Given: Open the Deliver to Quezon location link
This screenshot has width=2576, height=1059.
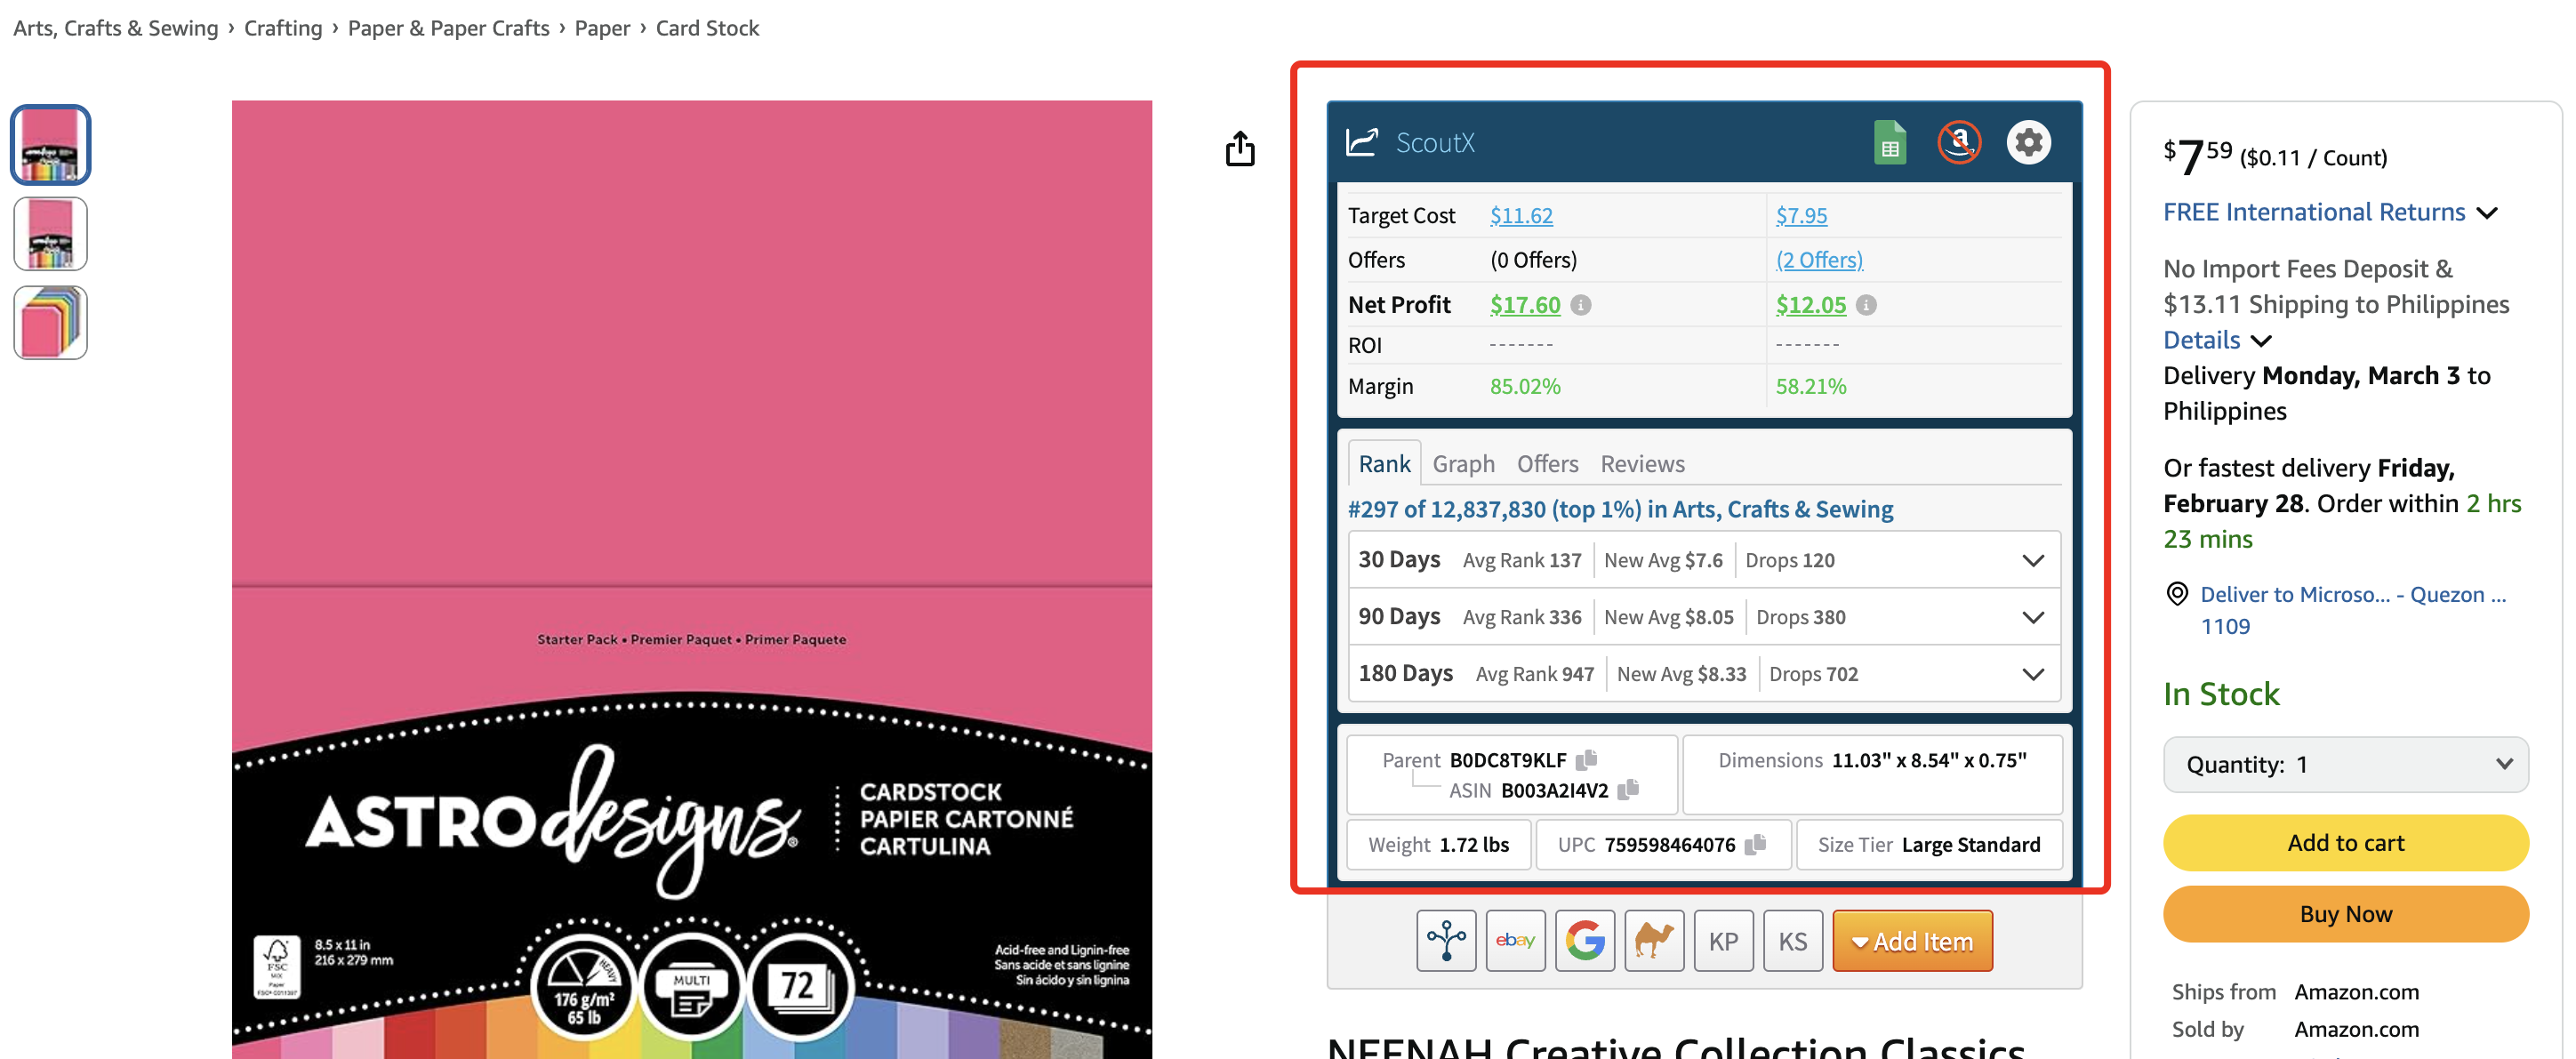Looking at the screenshot, I should click(2353, 610).
